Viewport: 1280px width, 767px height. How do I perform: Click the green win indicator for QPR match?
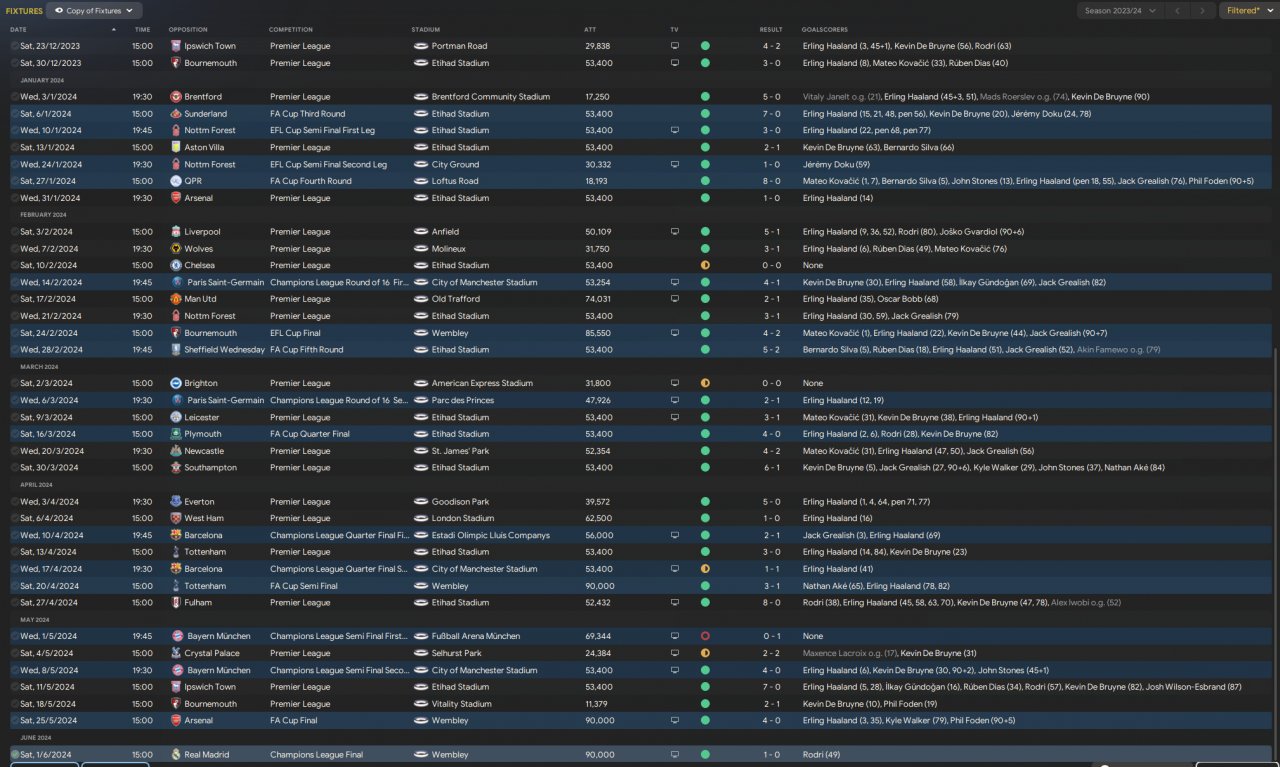[705, 181]
